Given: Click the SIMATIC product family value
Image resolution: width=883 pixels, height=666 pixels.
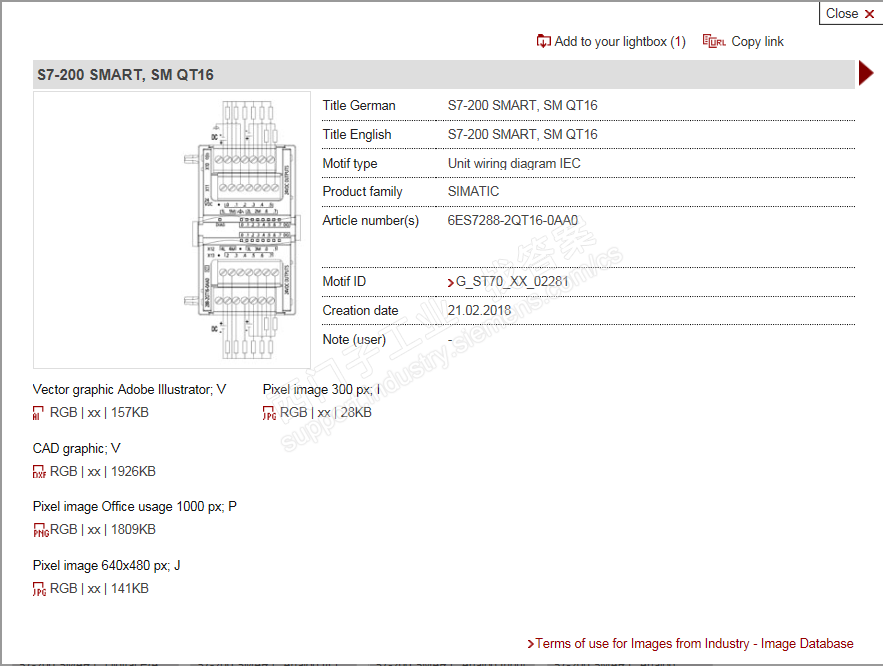Looking at the screenshot, I should [473, 192].
